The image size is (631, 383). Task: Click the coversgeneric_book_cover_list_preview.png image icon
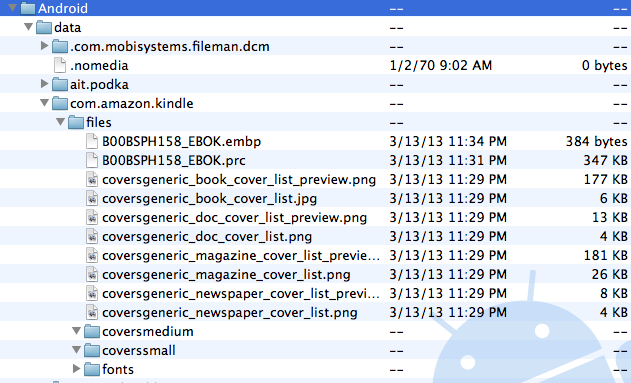[92, 179]
